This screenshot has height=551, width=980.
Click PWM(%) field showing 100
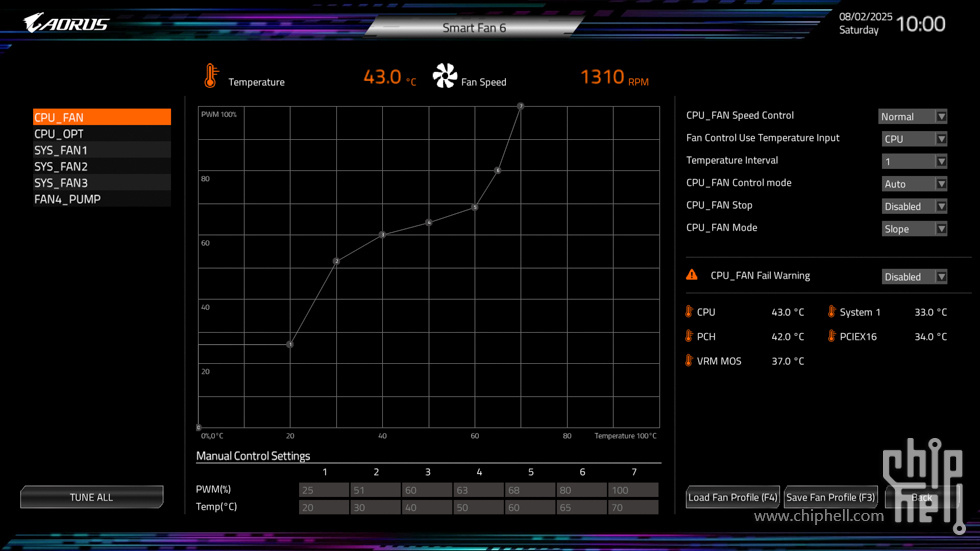pos(633,490)
